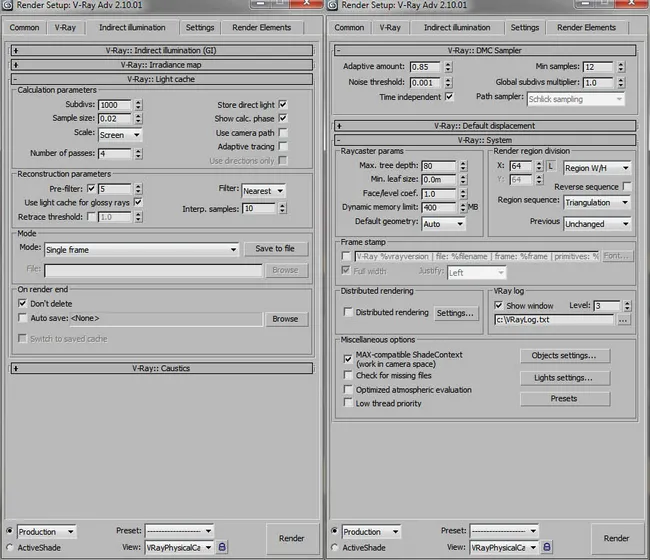Screen dimensions: 650x560
Task: Click Subdivs value field
Action: (x=115, y=105)
